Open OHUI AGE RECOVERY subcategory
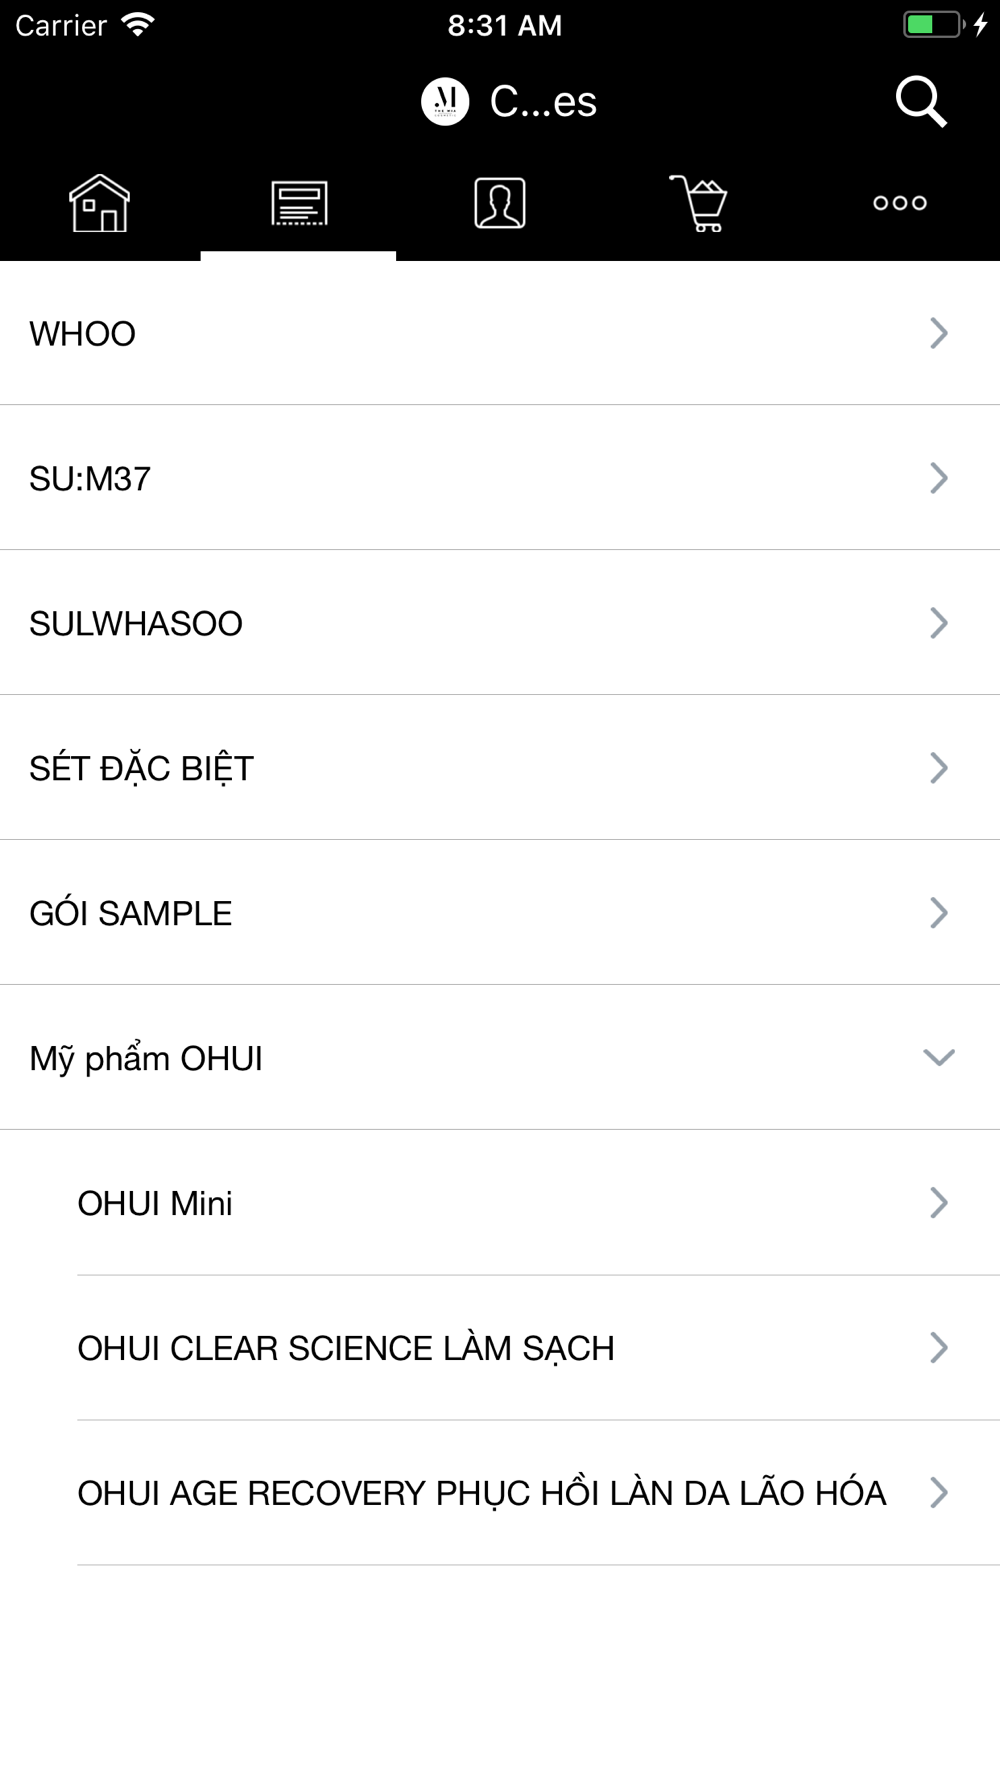 click(x=481, y=1493)
